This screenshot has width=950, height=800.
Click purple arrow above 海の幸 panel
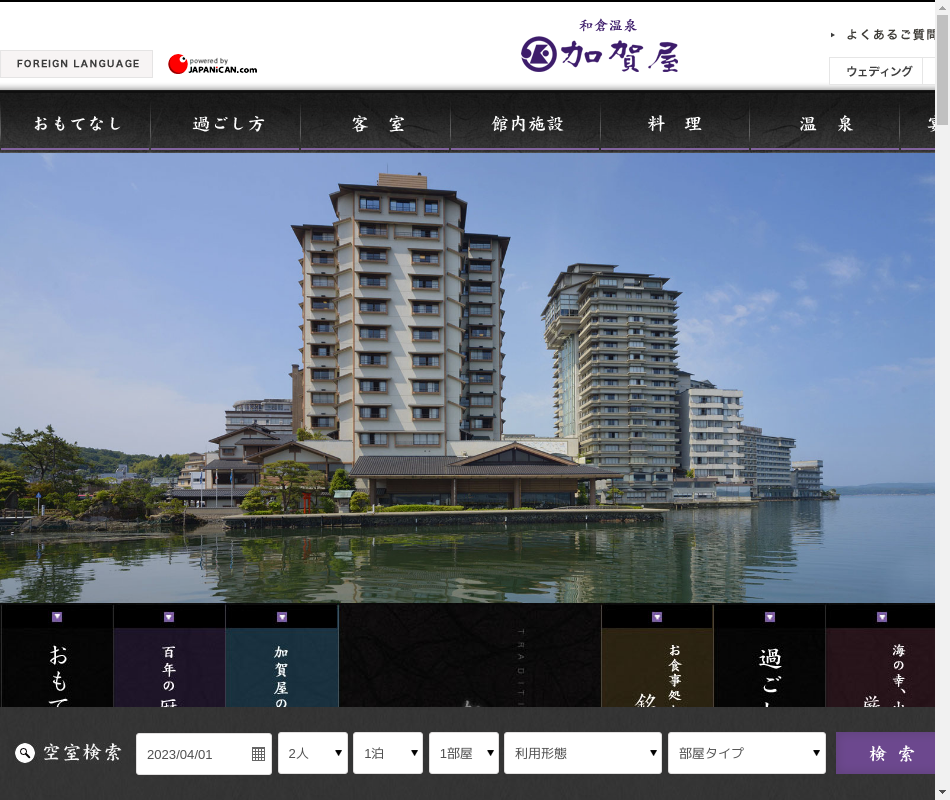882,617
